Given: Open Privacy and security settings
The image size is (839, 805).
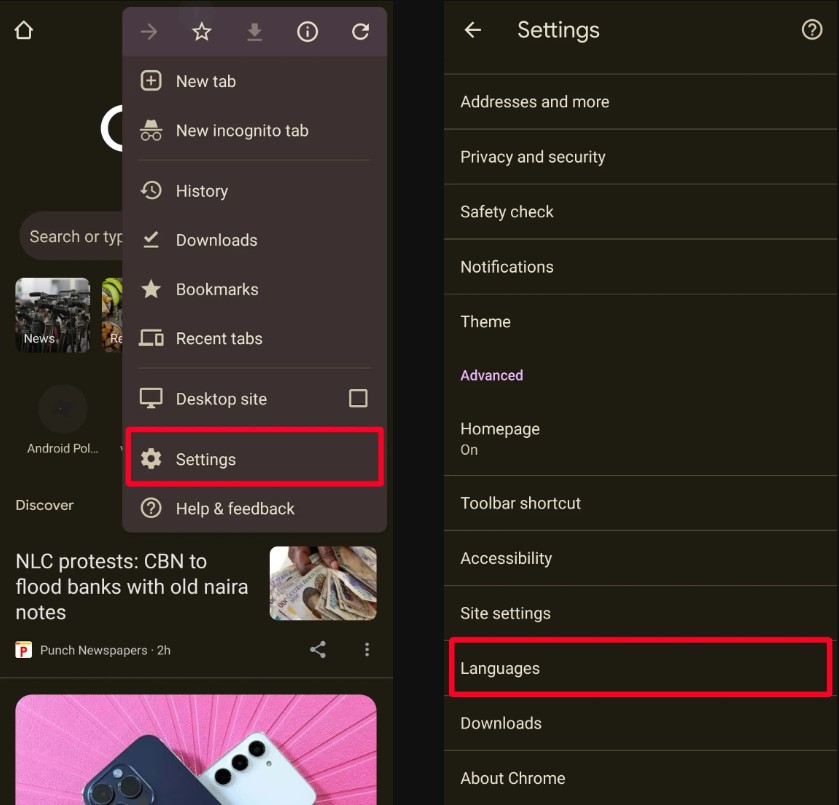Looking at the screenshot, I should (532, 157).
